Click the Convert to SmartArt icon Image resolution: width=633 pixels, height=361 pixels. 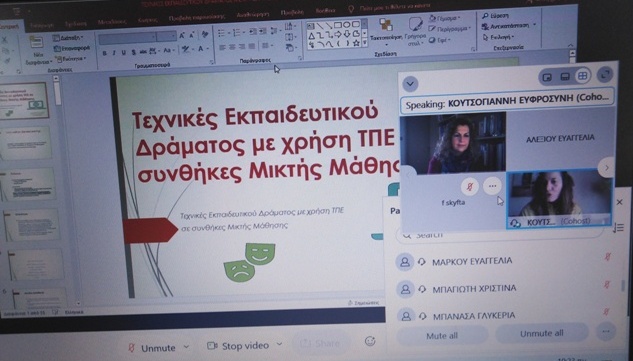[289, 48]
